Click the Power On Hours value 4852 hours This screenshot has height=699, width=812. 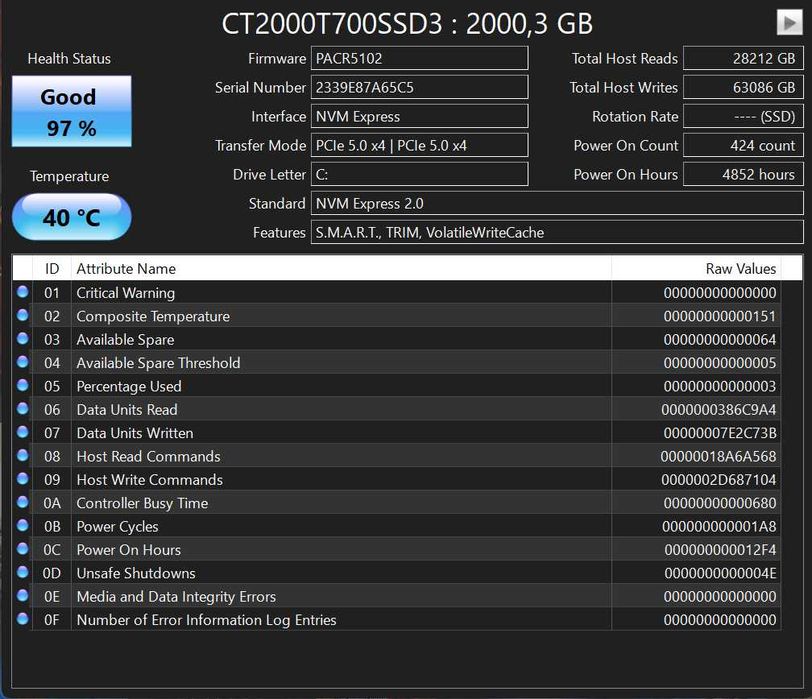[744, 174]
